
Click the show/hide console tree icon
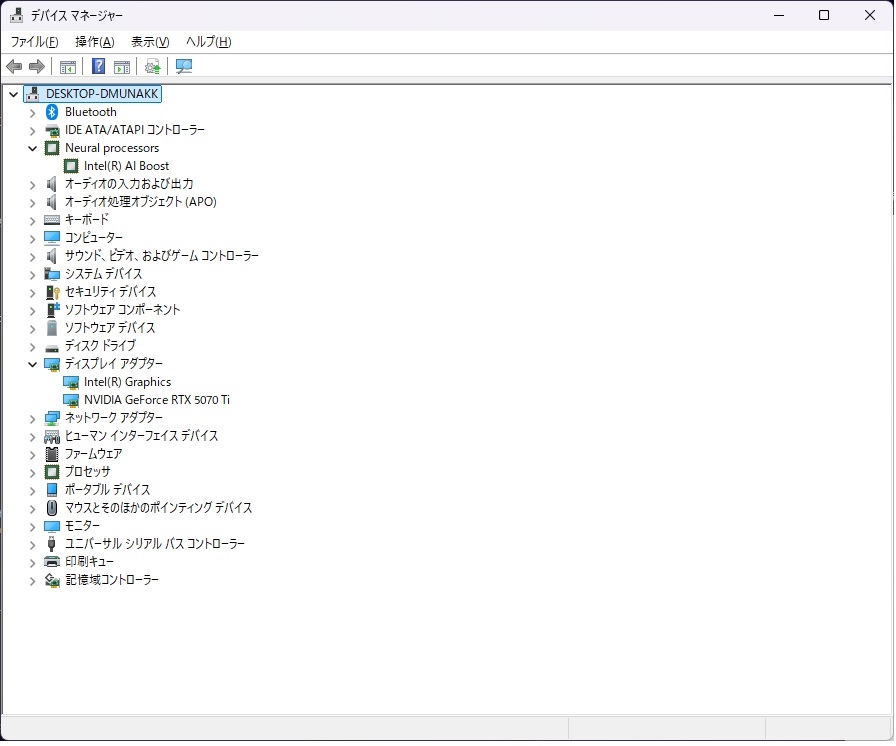67,67
